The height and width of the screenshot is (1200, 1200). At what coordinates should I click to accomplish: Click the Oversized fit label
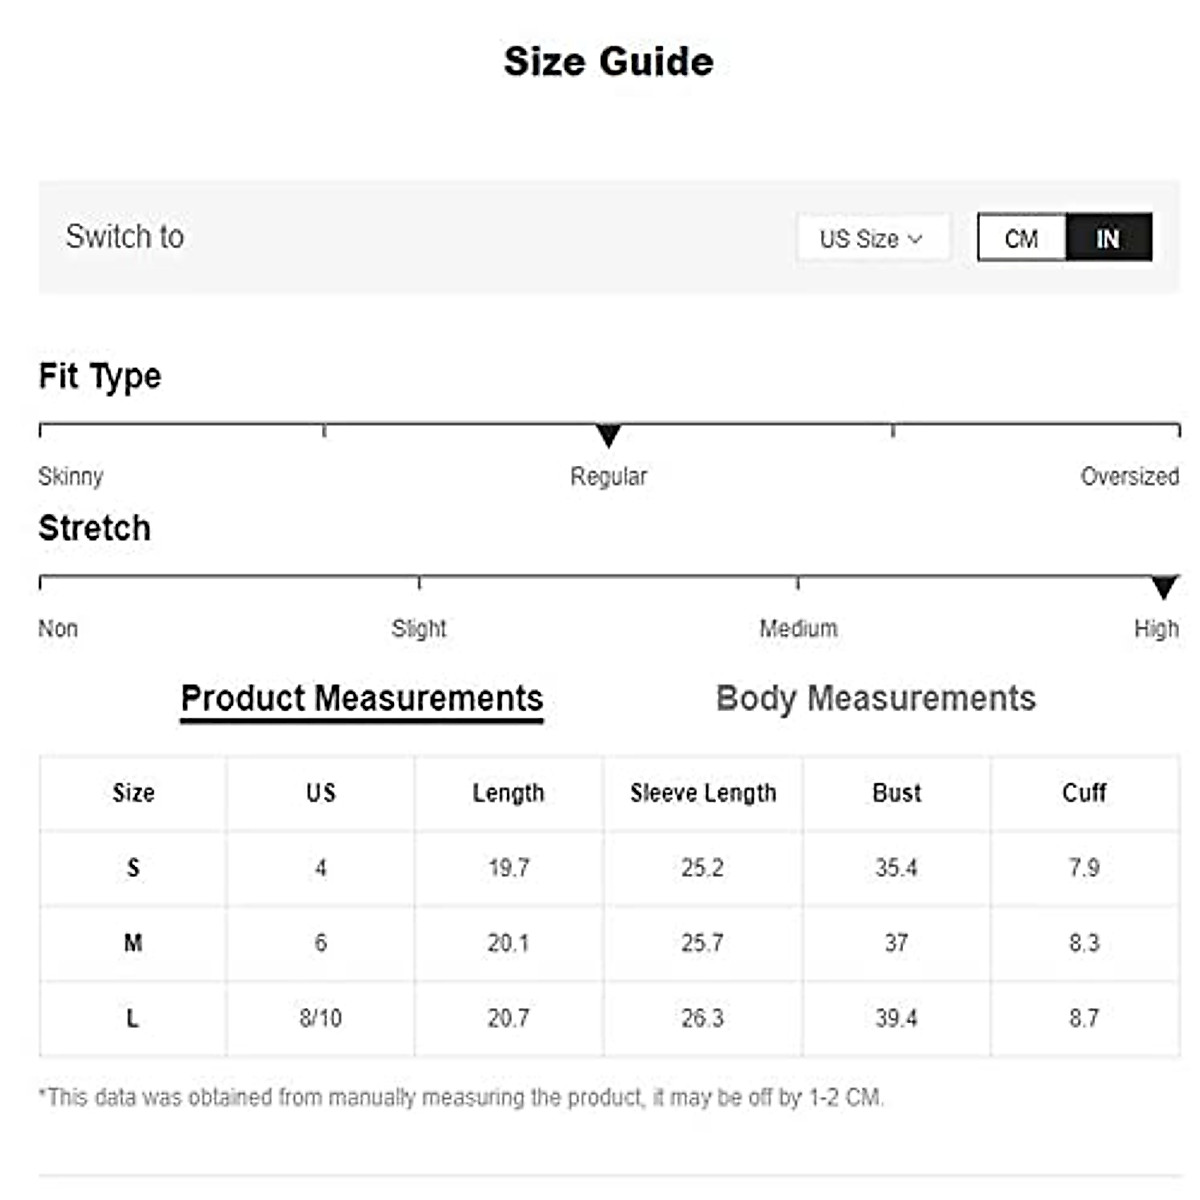pyautogui.click(x=1129, y=477)
